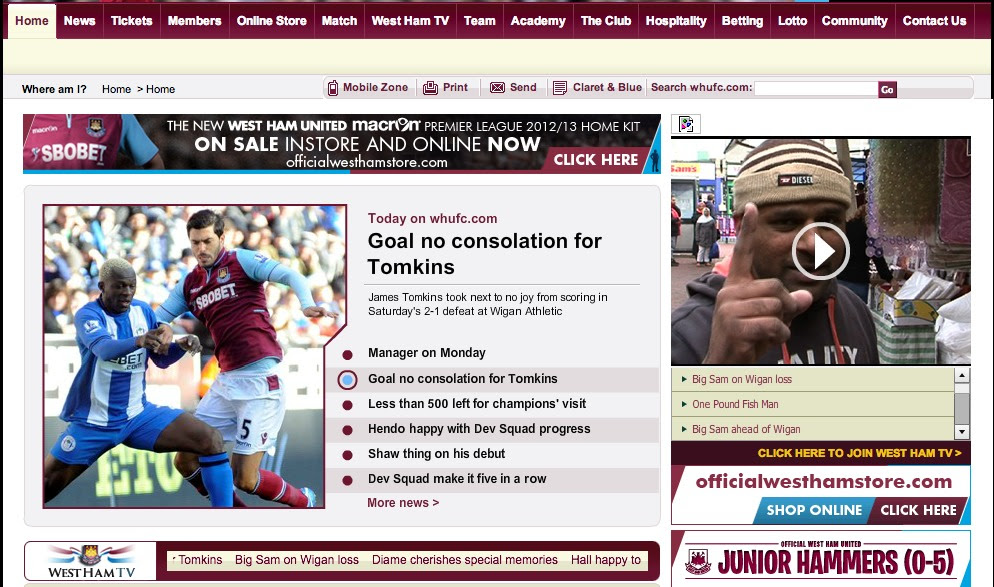Click the SHOP ONLINE button
The height and width of the screenshot is (587, 994).
814,510
